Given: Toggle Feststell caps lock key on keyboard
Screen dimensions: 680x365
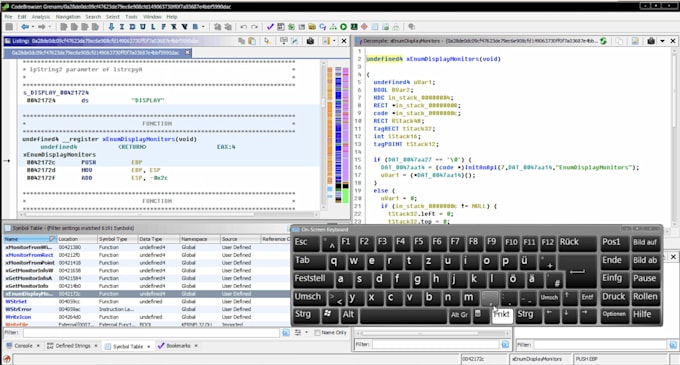Looking at the screenshot, I should click(313, 279).
